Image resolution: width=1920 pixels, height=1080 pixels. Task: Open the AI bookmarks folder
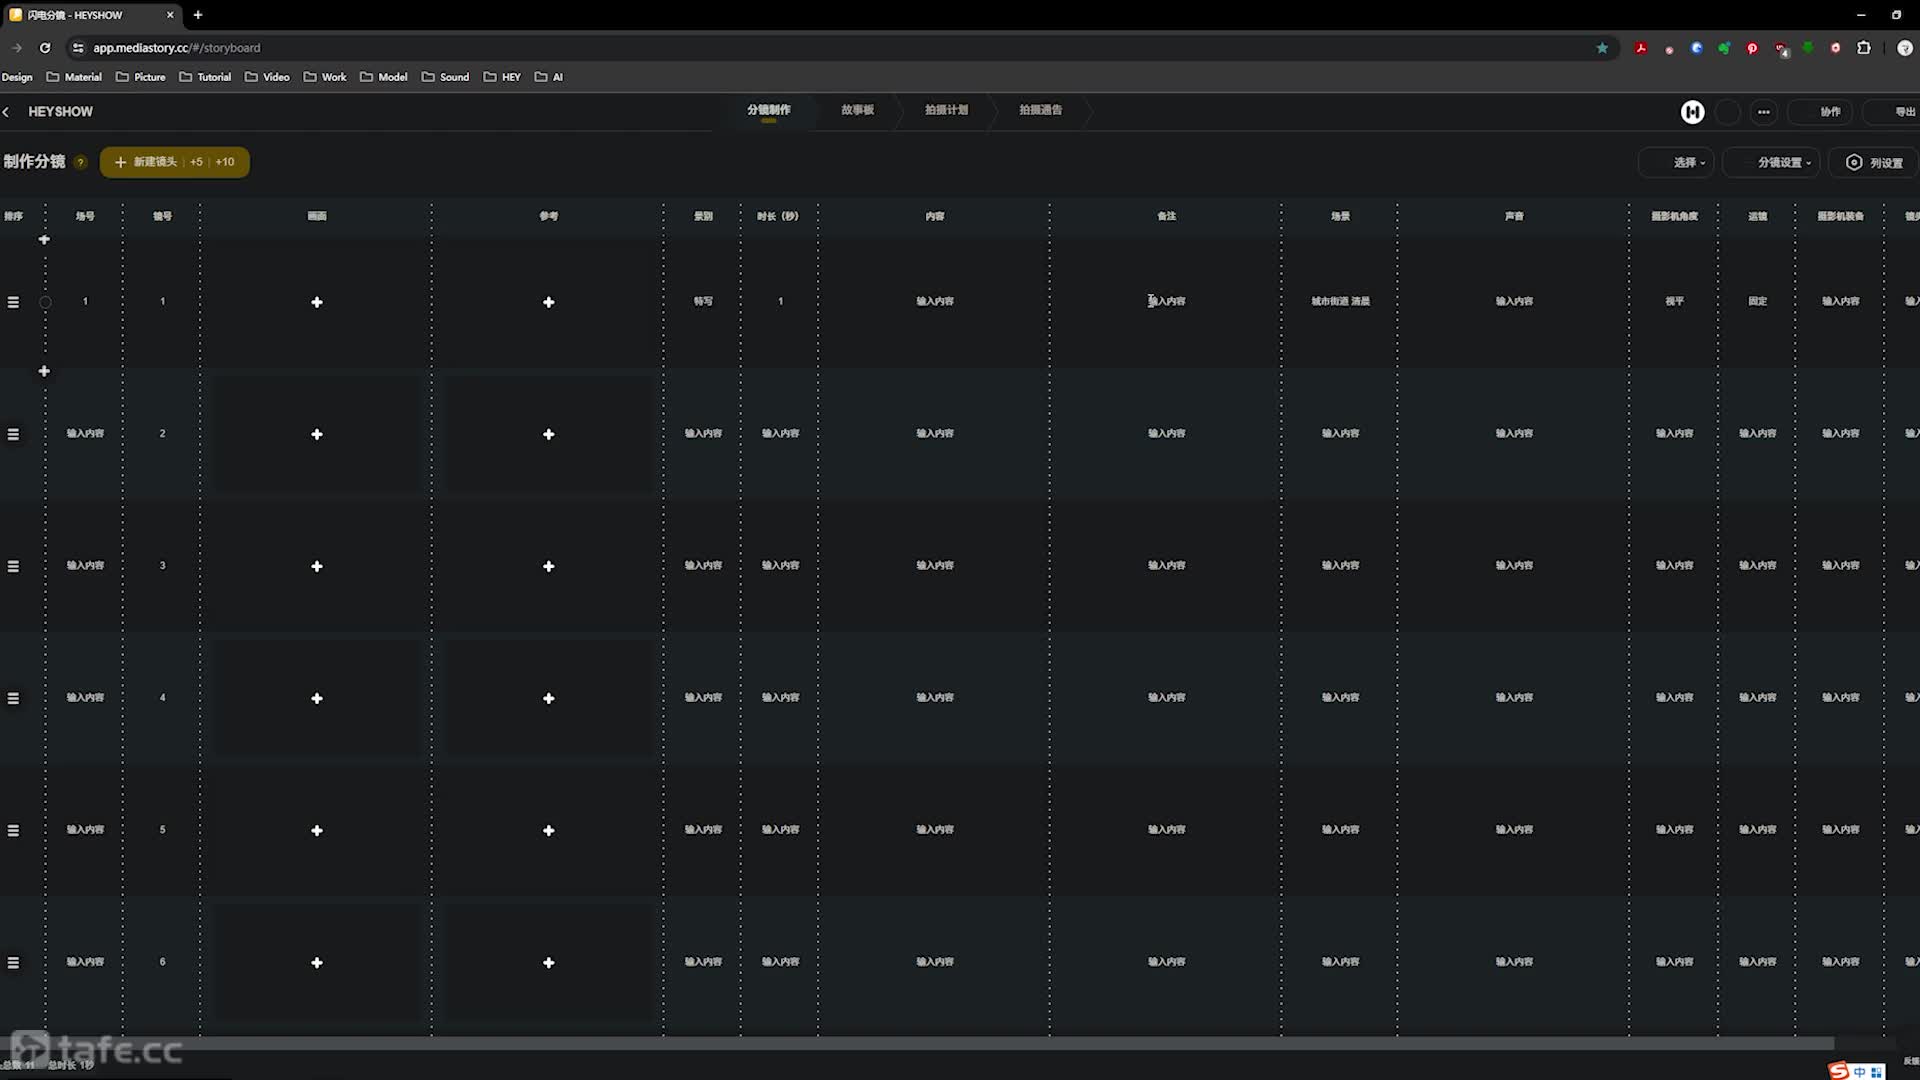[x=549, y=77]
